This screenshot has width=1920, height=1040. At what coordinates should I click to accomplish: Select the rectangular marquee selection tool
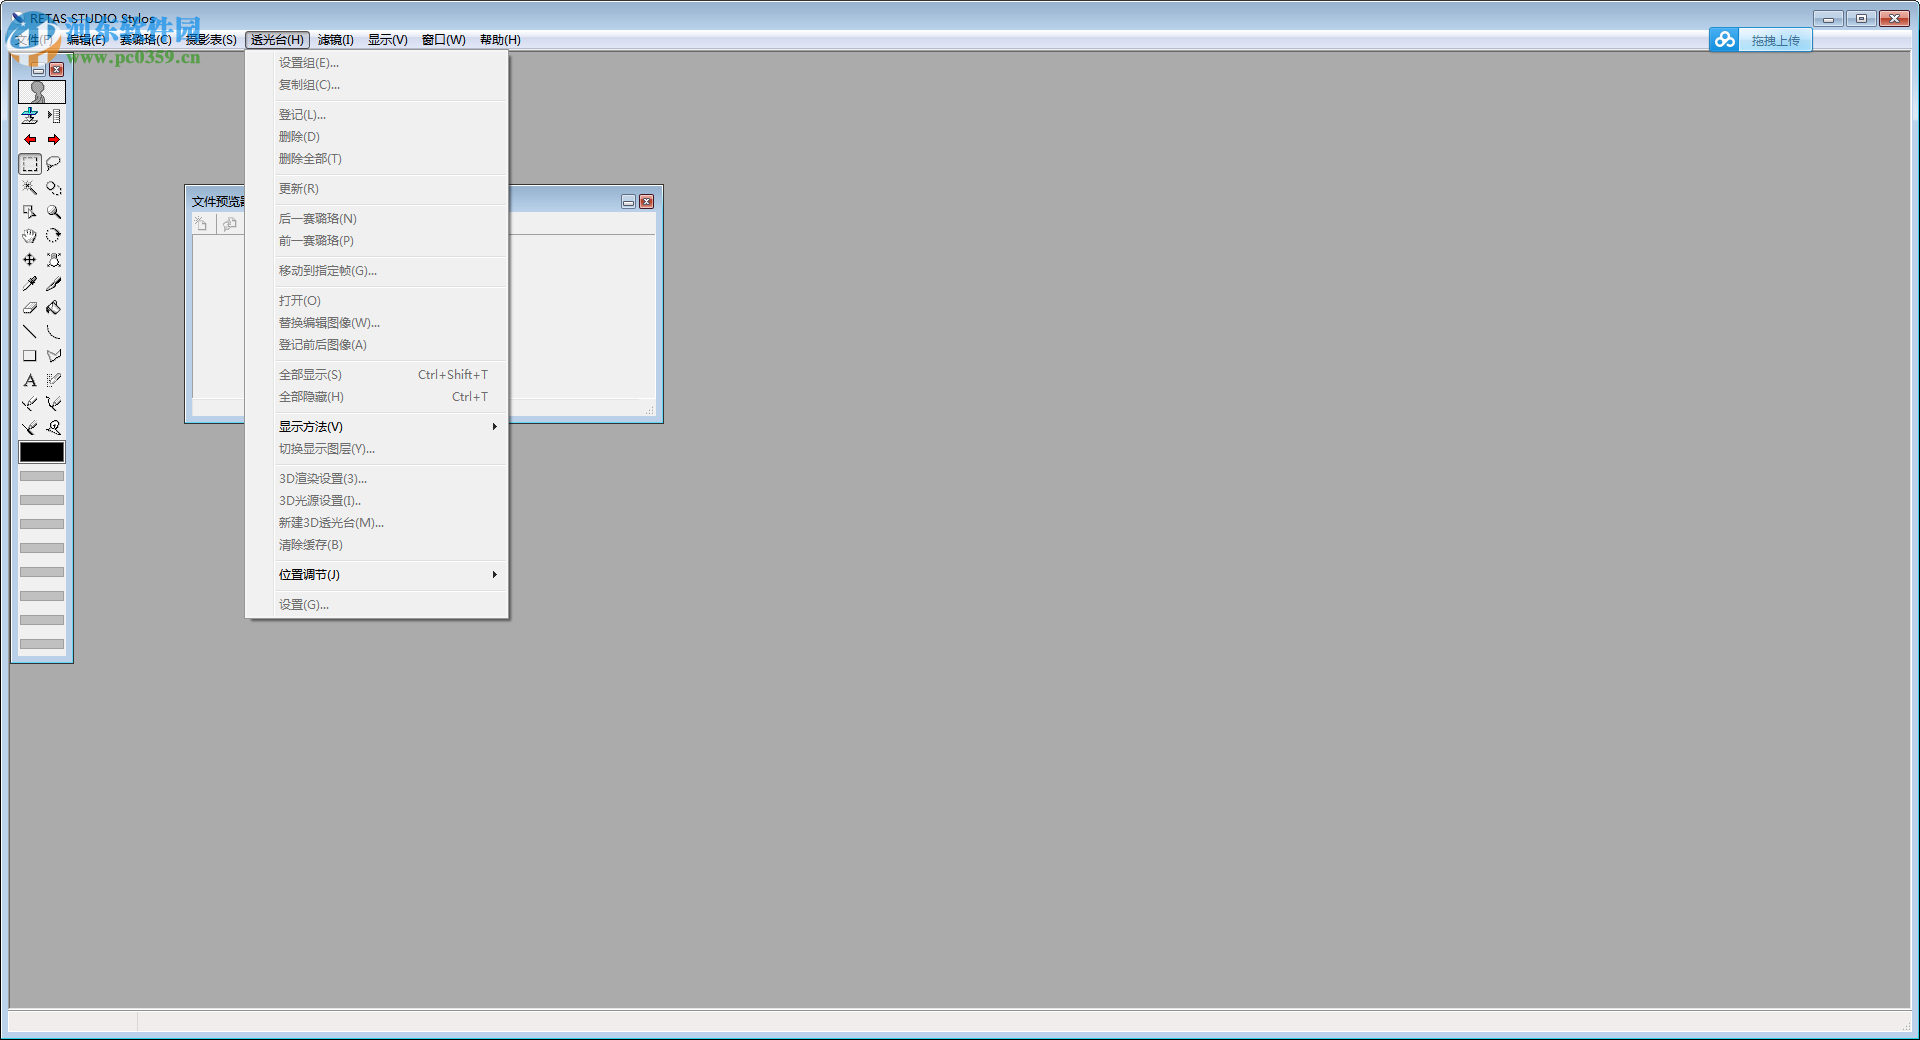(x=30, y=164)
